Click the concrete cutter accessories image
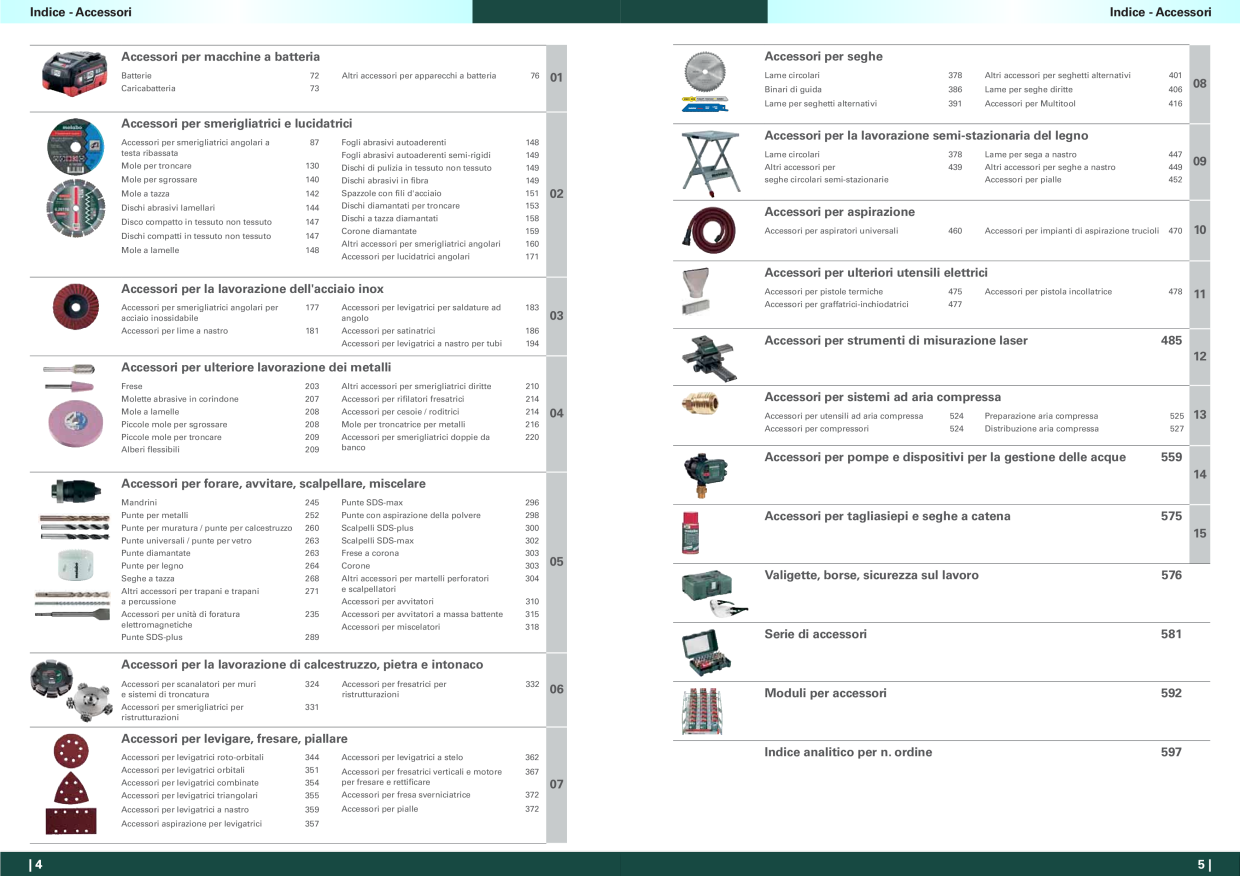 click(x=73, y=689)
